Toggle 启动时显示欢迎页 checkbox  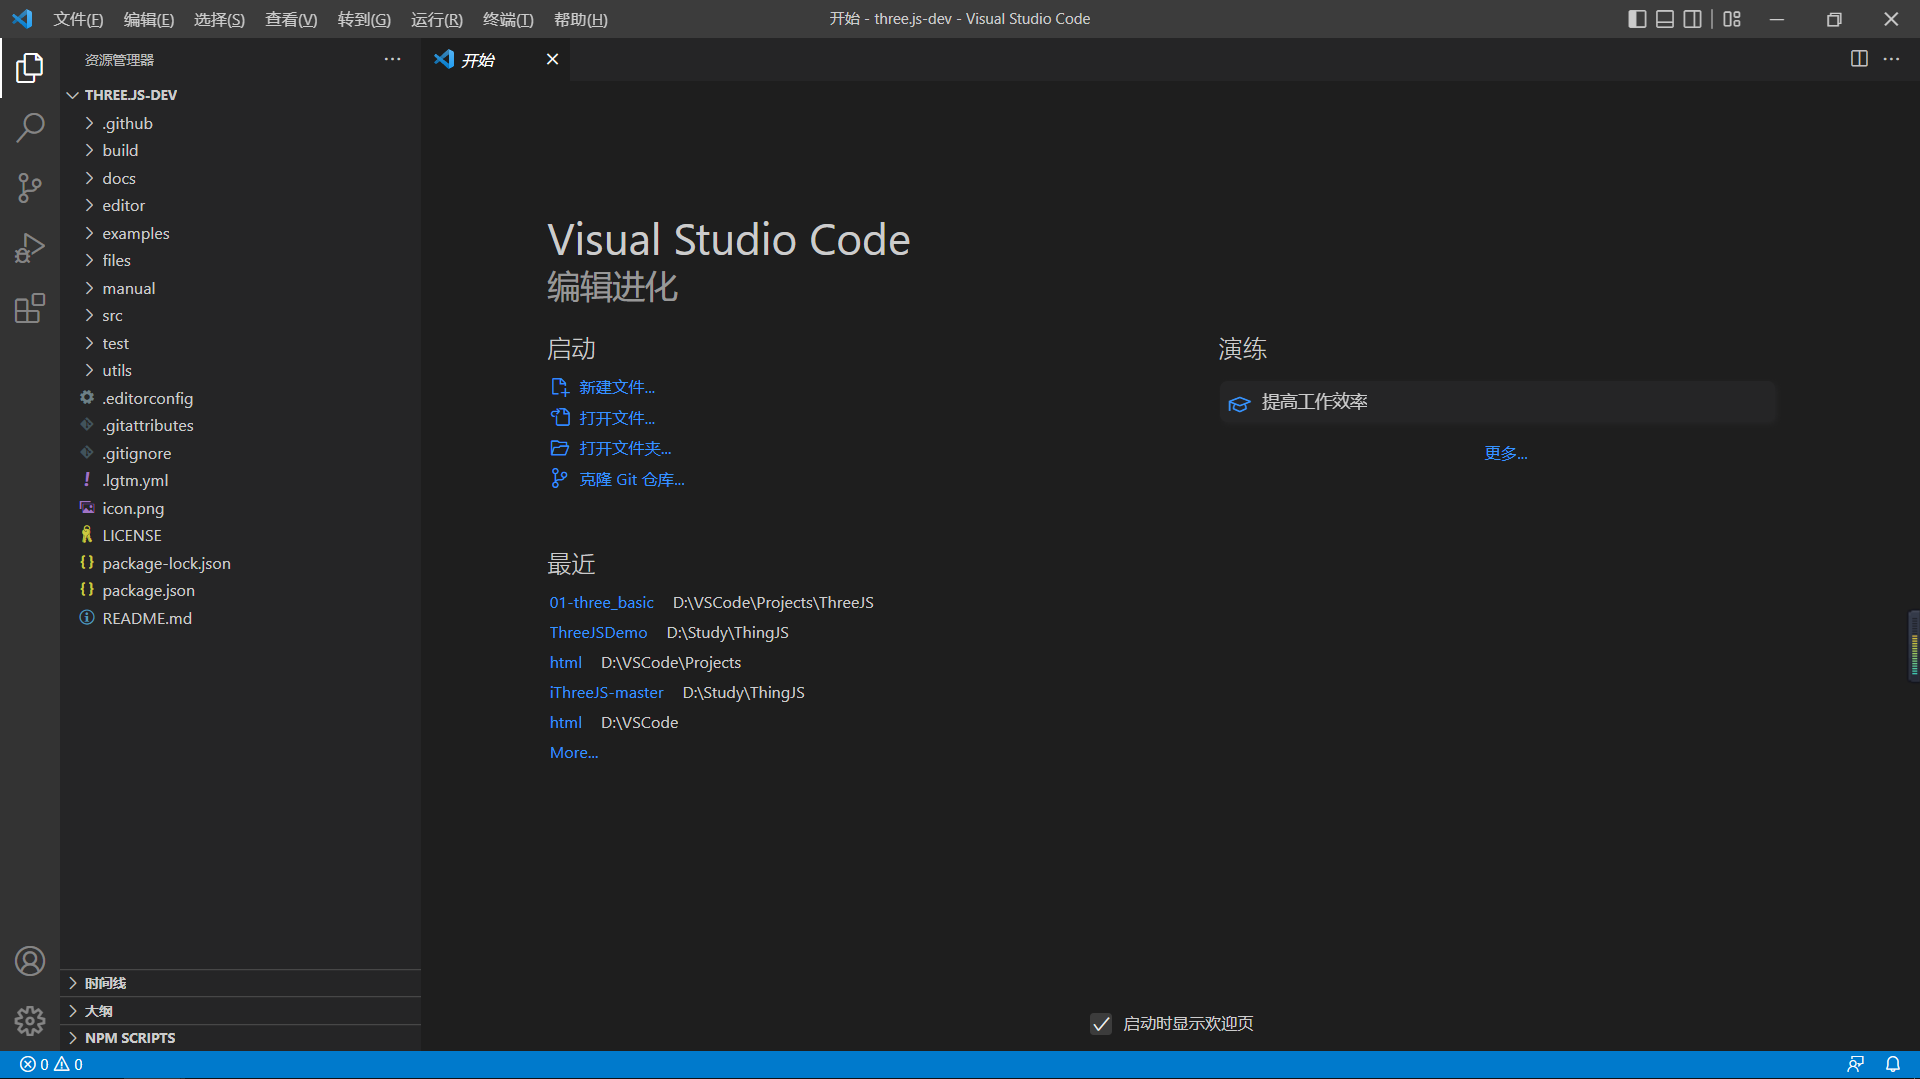1101,1024
